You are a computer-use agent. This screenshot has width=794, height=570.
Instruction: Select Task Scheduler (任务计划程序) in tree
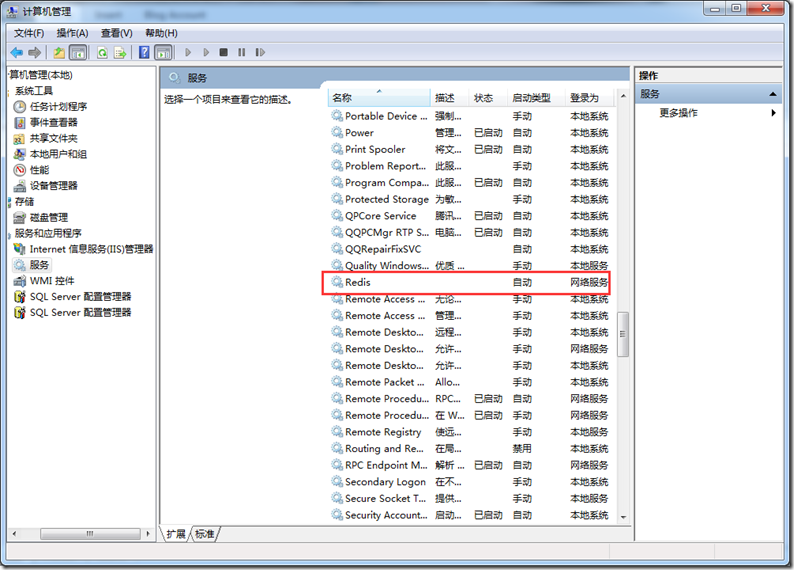pyautogui.click(x=50, y=106)
